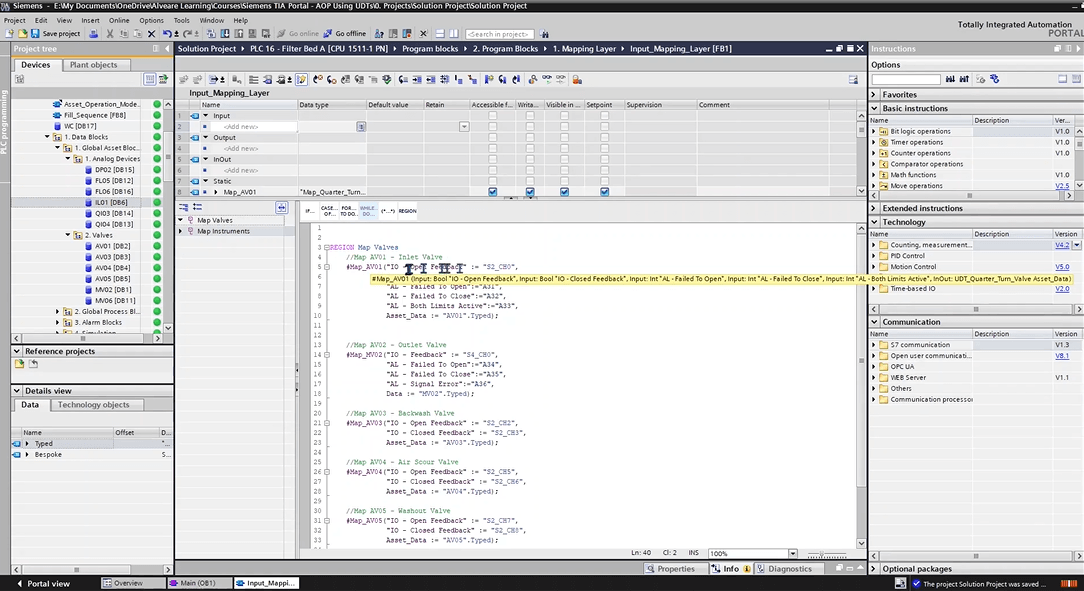Screen dimensions: 1084x591
Task: Toggle Accessible from HMI checkbox for Map_AV01
Action: [x=492, y=192]
